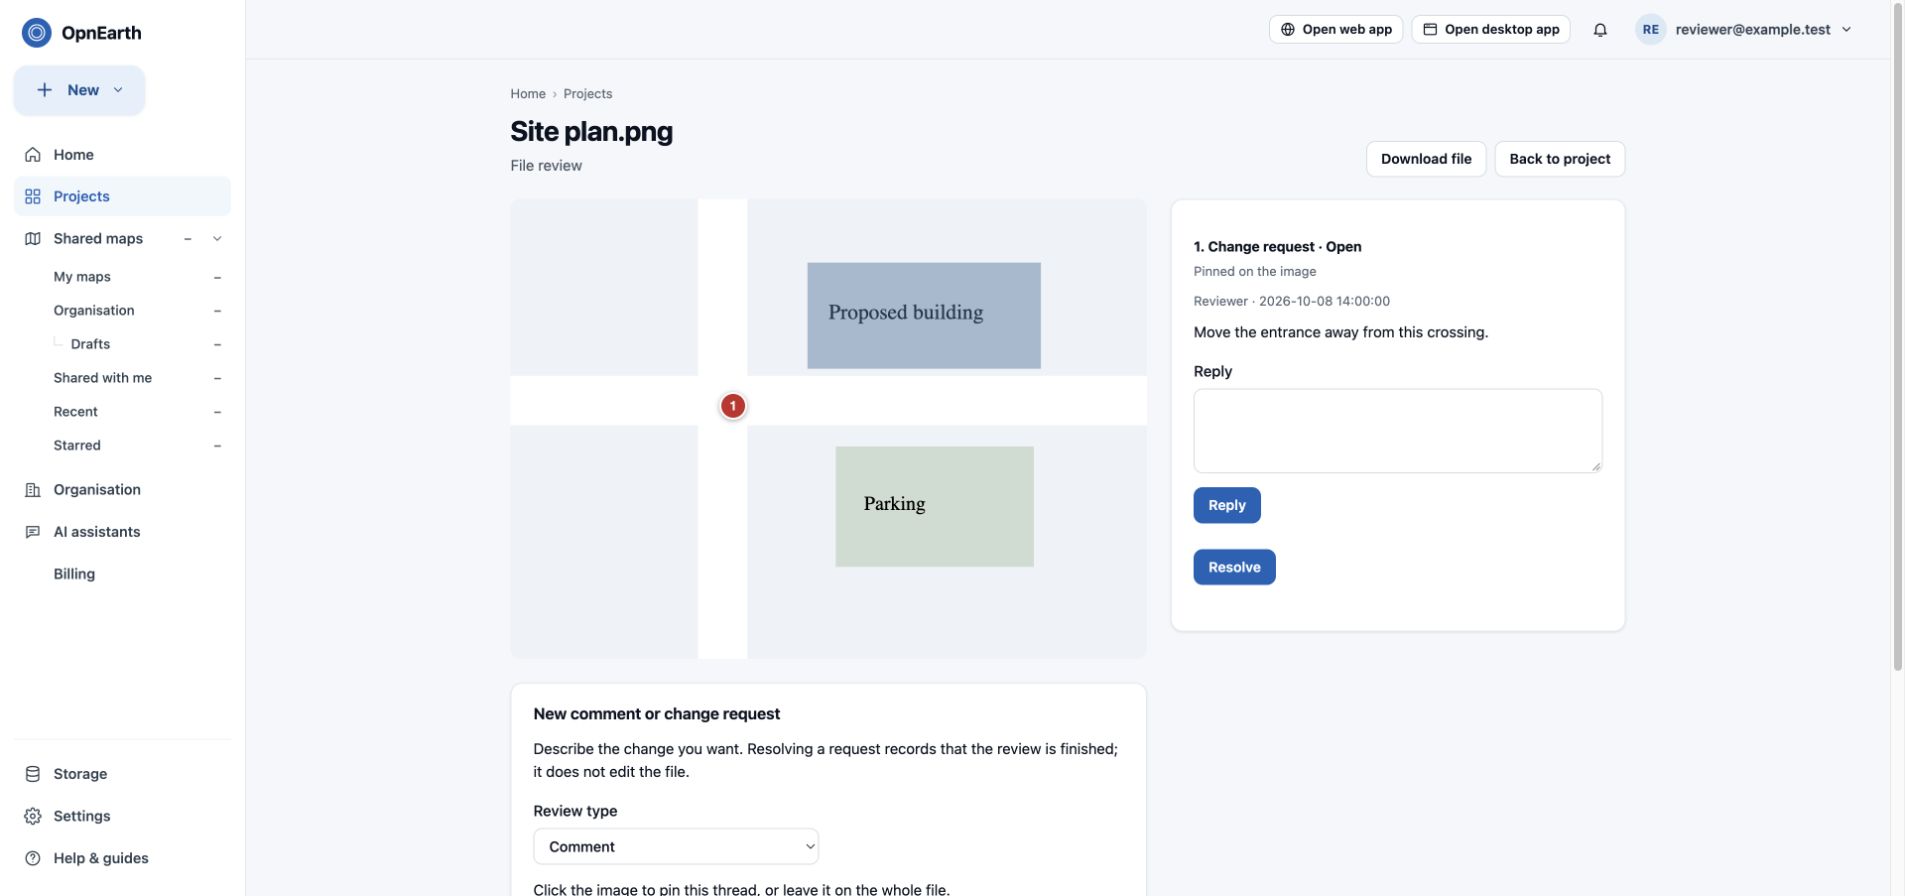
Task: Click the page vertical scrollbar
Action: 1898,336
